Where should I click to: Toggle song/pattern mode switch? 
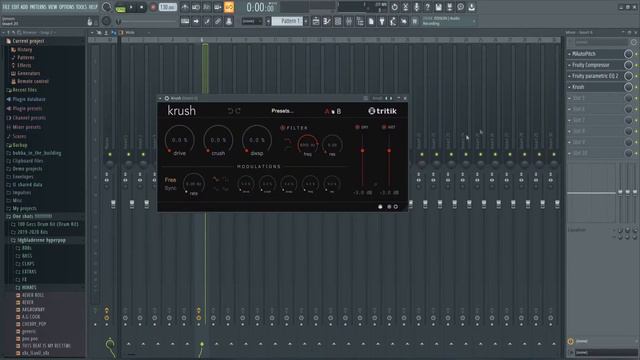tap(120, 7)
